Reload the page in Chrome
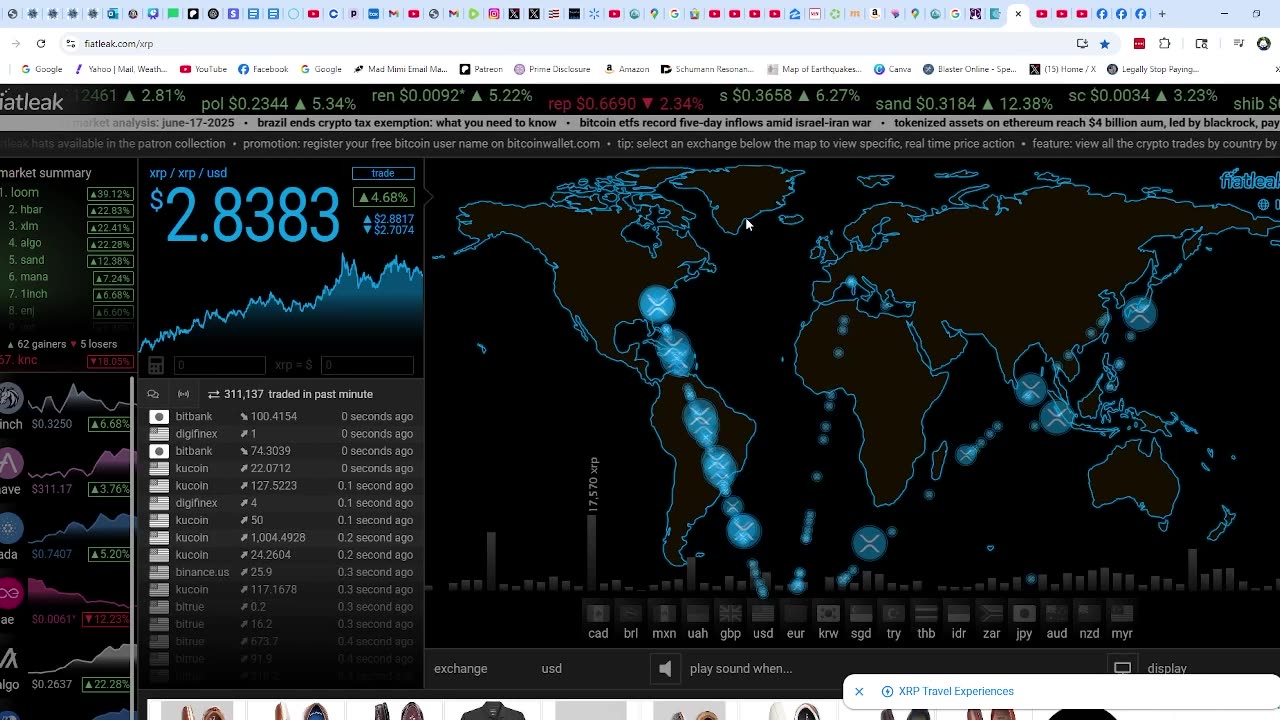Image resolution: width=1280 pixels, height=720 pixels. tap(41, 44)
